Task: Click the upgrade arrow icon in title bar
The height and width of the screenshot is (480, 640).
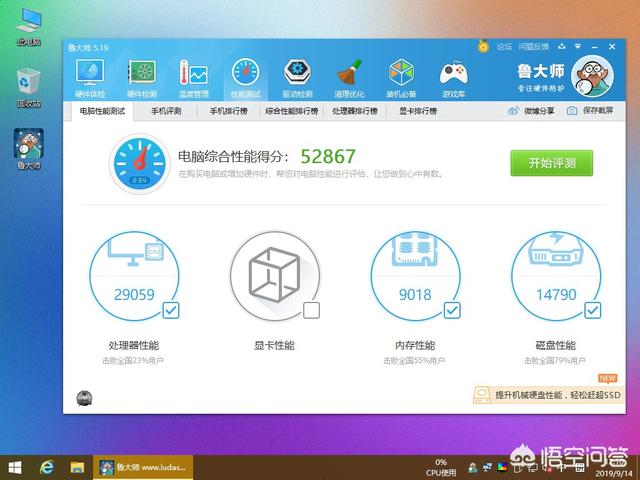Action: click(x=562, y=47)
